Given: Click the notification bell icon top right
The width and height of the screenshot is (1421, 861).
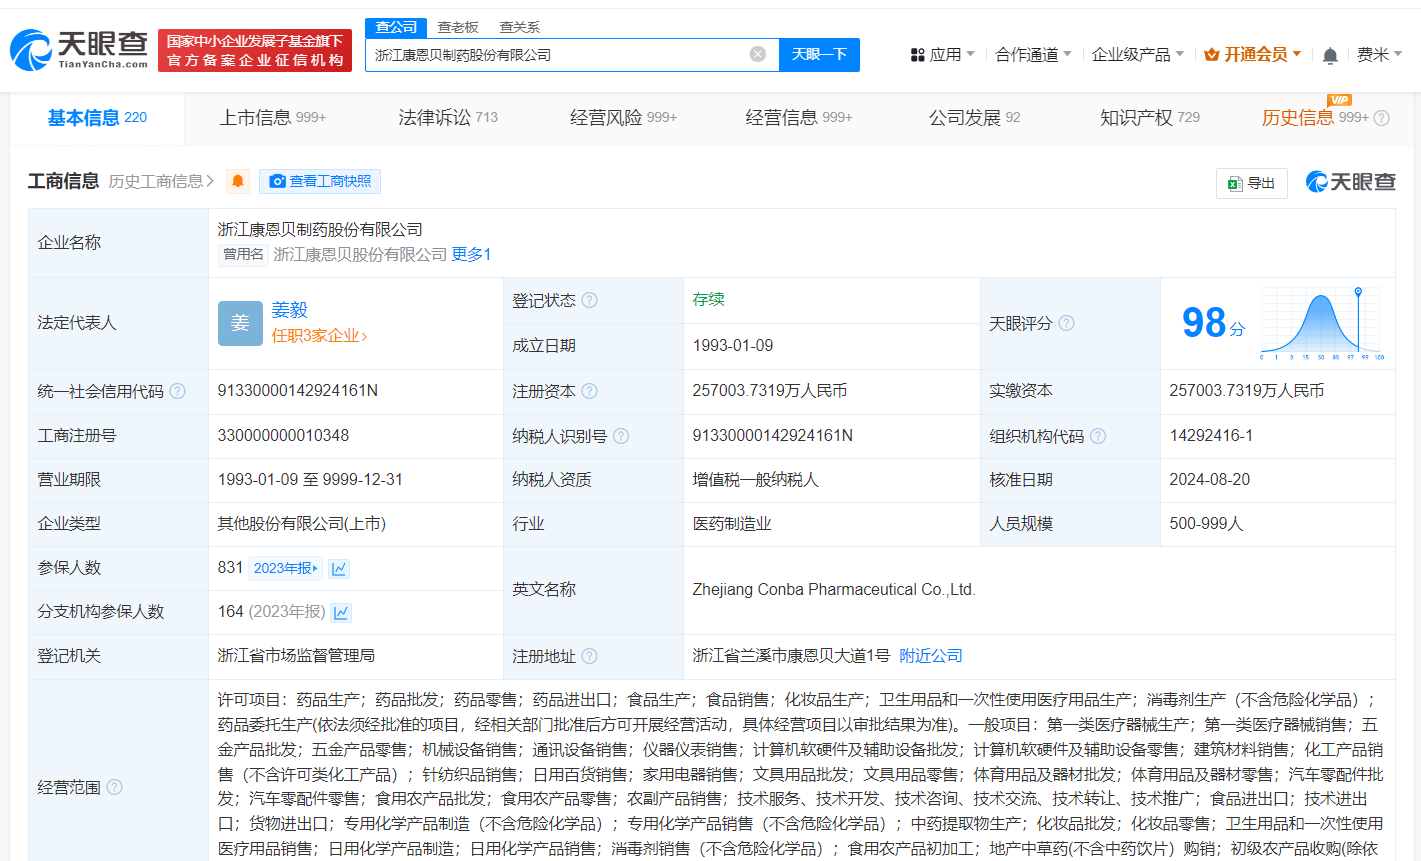Looking at the screenshot, I should pyautogui.click(x=1331, y=55).
